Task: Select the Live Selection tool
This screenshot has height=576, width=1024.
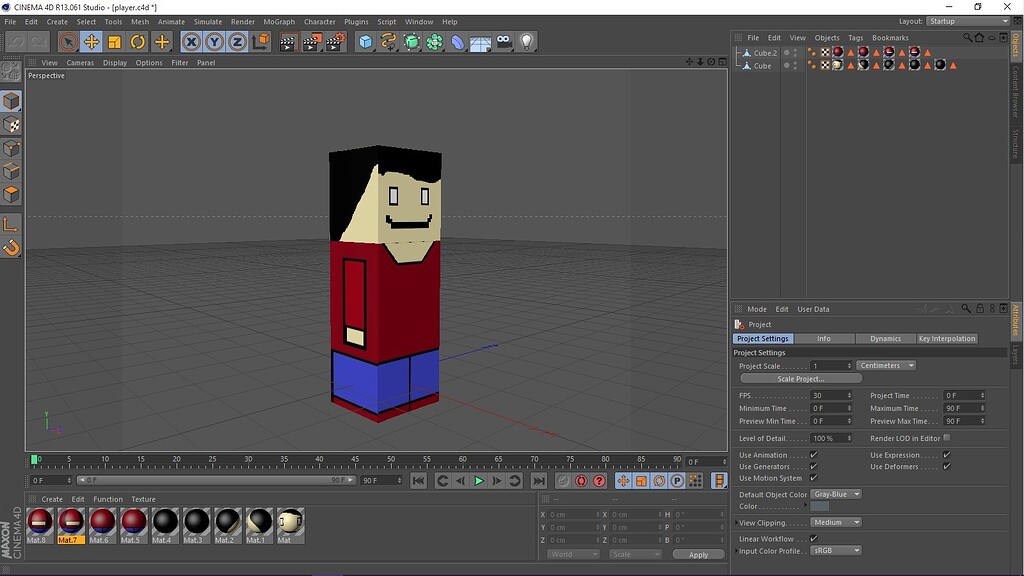Action: pyautogui.click(x=67, y=41)
